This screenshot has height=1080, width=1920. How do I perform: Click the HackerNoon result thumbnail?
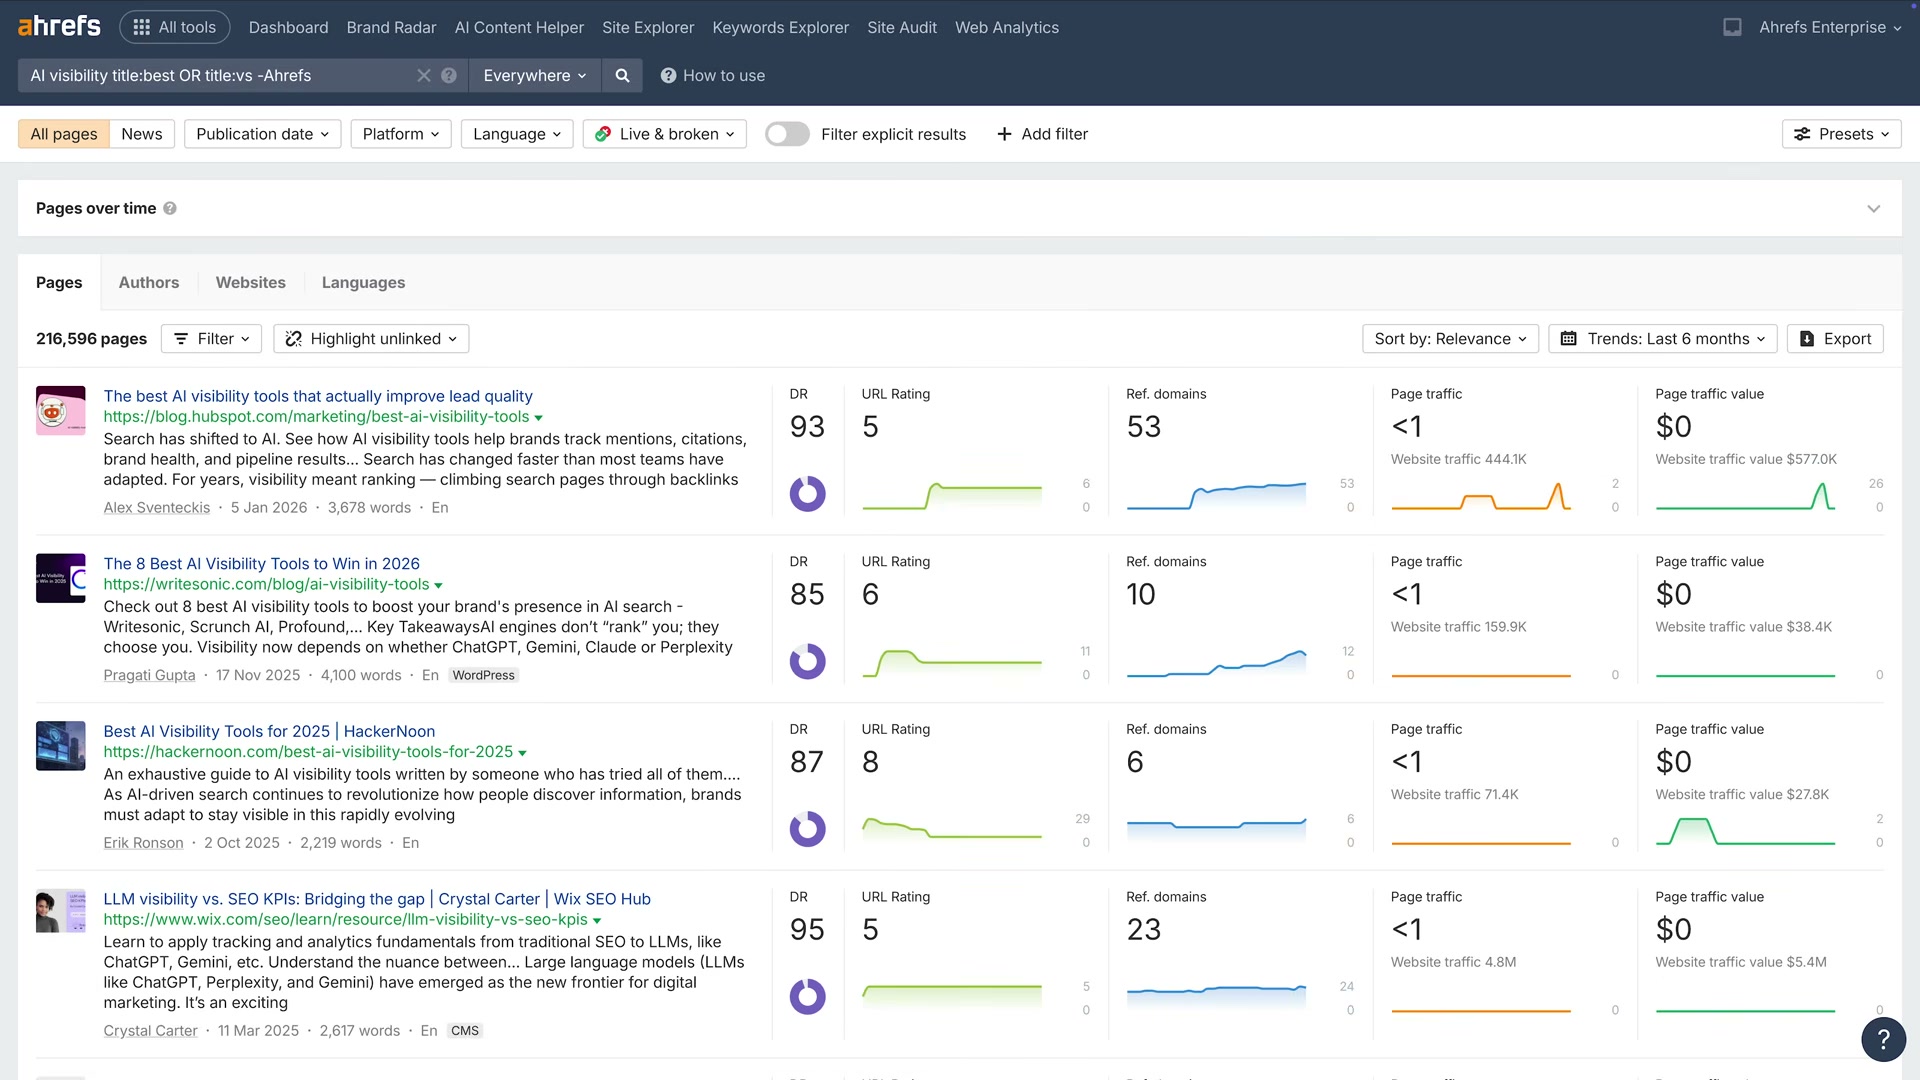pos(61,746)
